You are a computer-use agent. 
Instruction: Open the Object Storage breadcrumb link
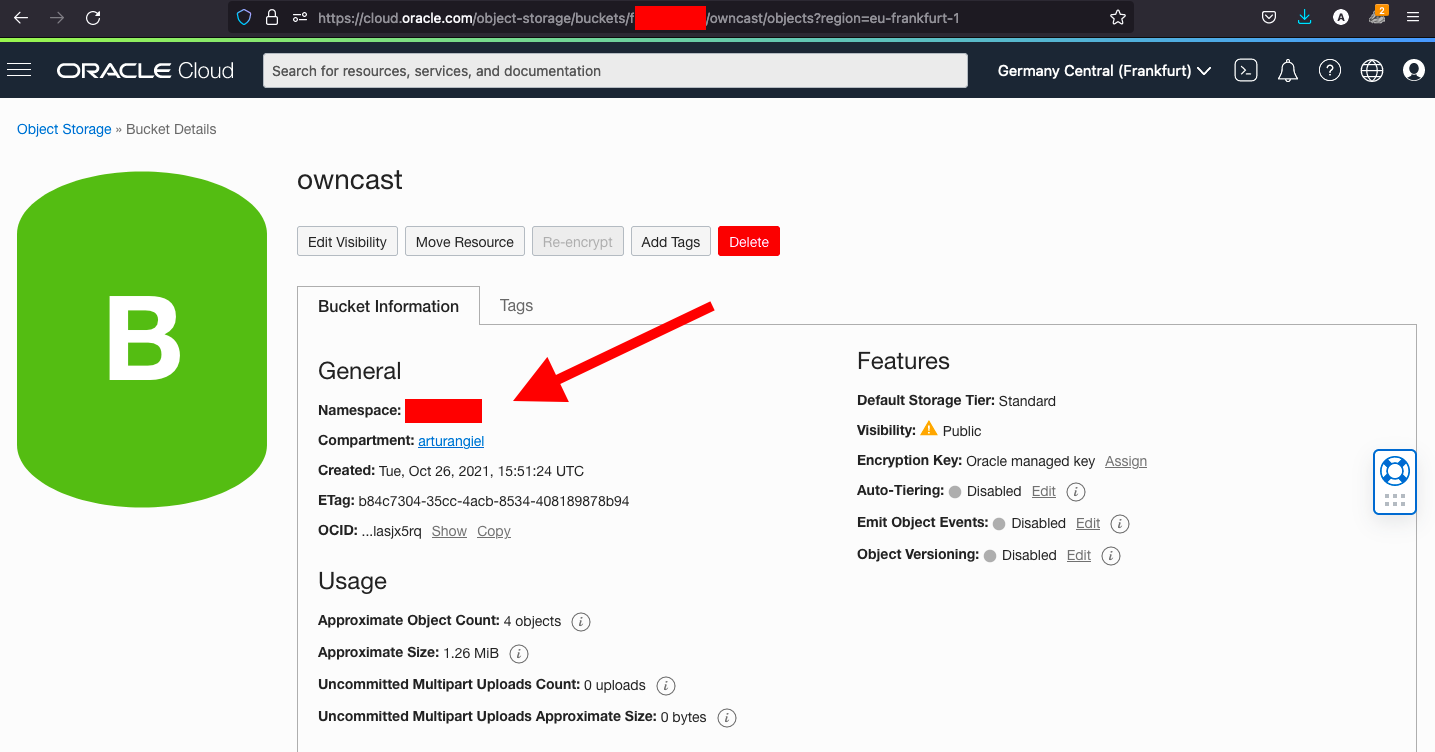pyautogui.click(x=64, y=129)
